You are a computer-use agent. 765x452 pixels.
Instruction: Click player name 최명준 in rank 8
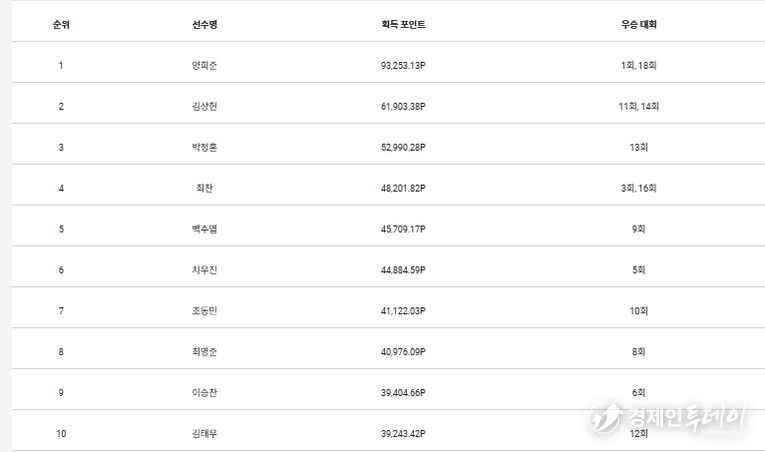(204, 352)
